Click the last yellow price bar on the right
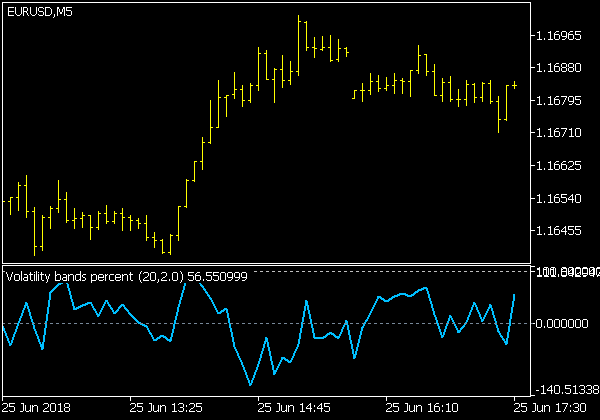 point(514,85)
